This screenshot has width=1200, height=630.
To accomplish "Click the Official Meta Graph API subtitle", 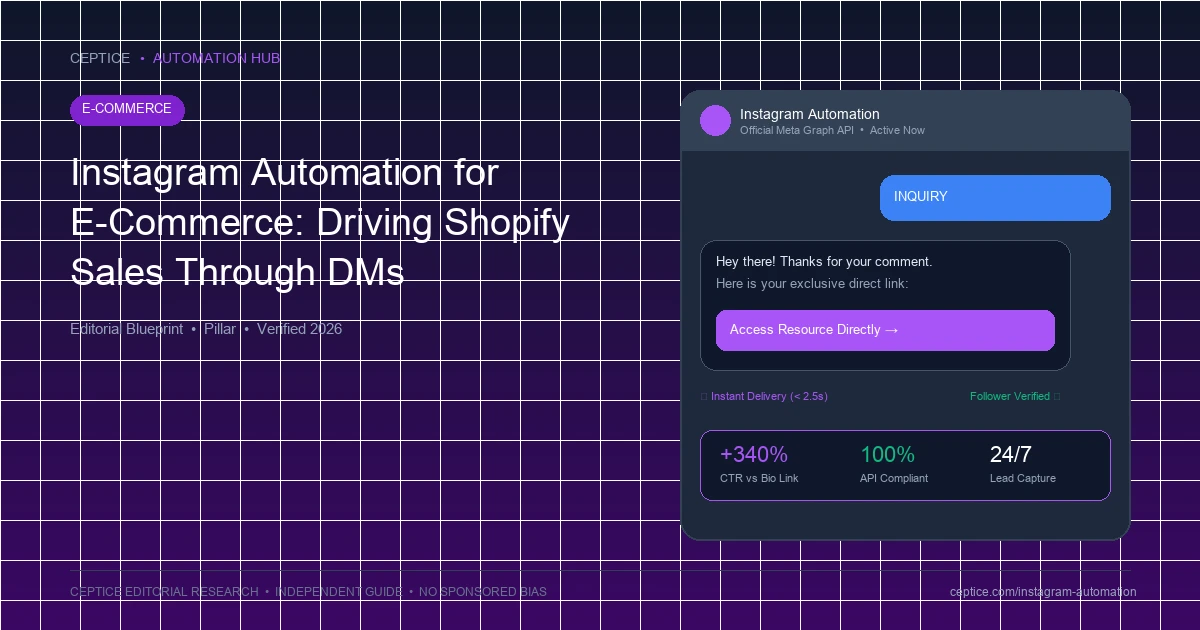I will coord(797,131).
